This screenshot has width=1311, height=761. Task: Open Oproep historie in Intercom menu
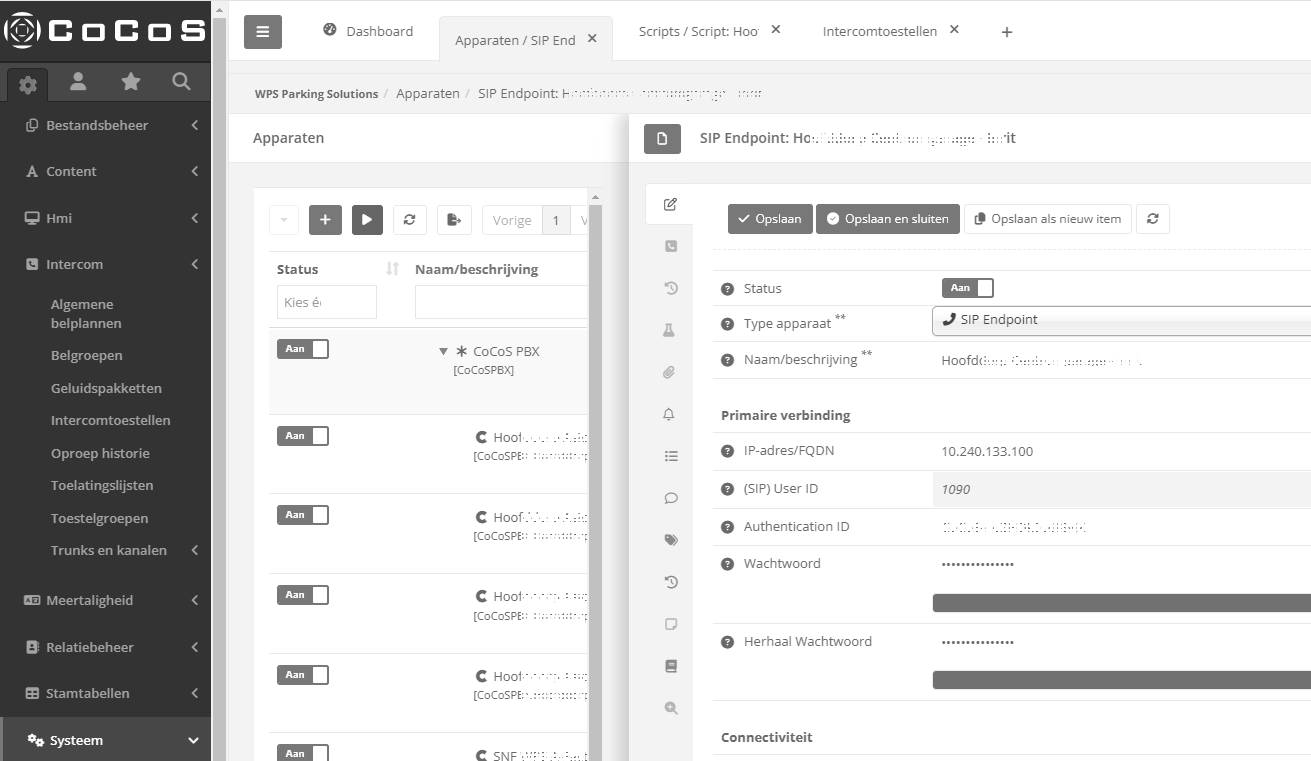[100, 453]
